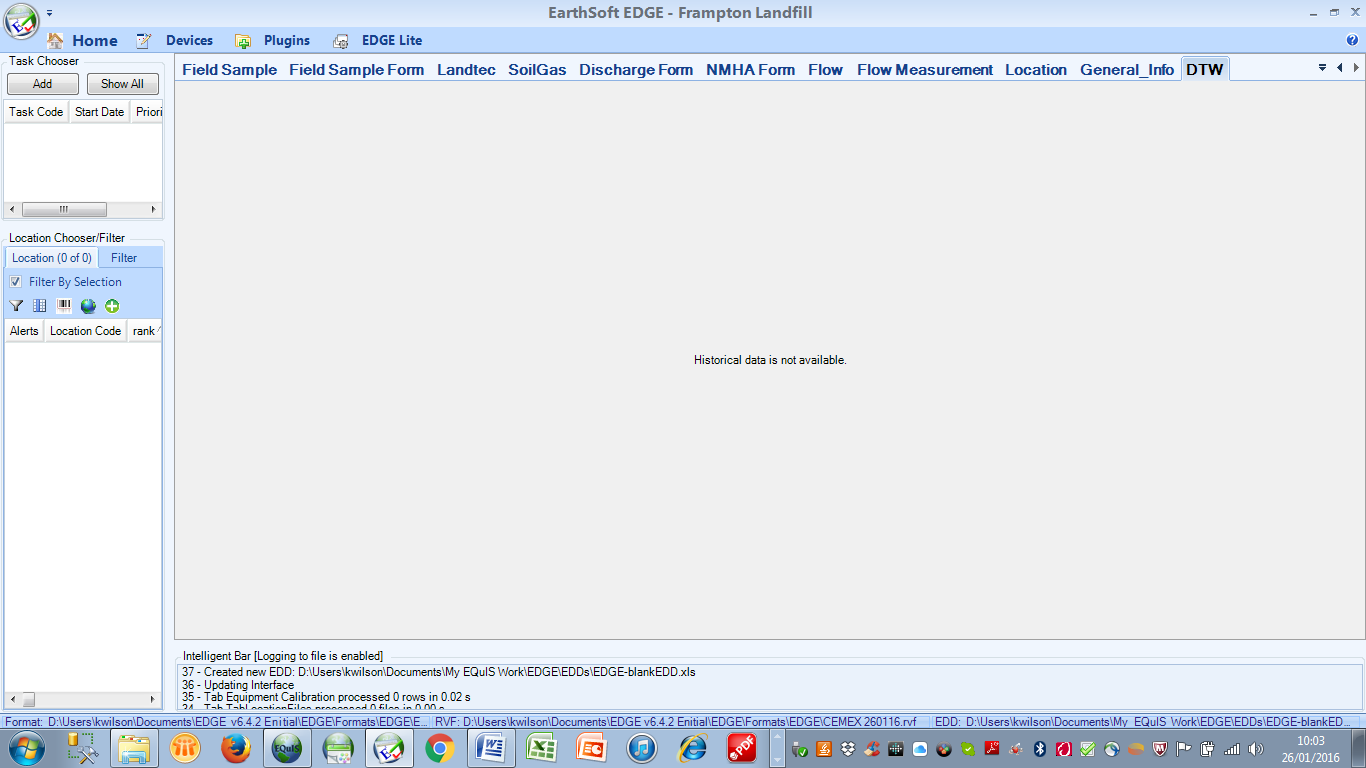Select the Location (0 of 0) tab
1366x768 pixels.
(52, 258)
